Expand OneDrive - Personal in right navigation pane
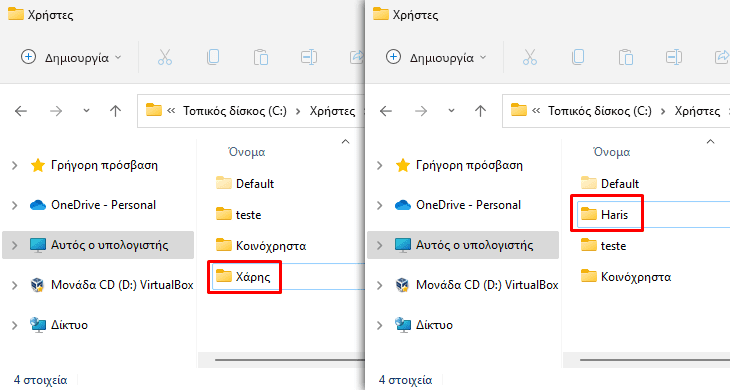 pos(379,205)
